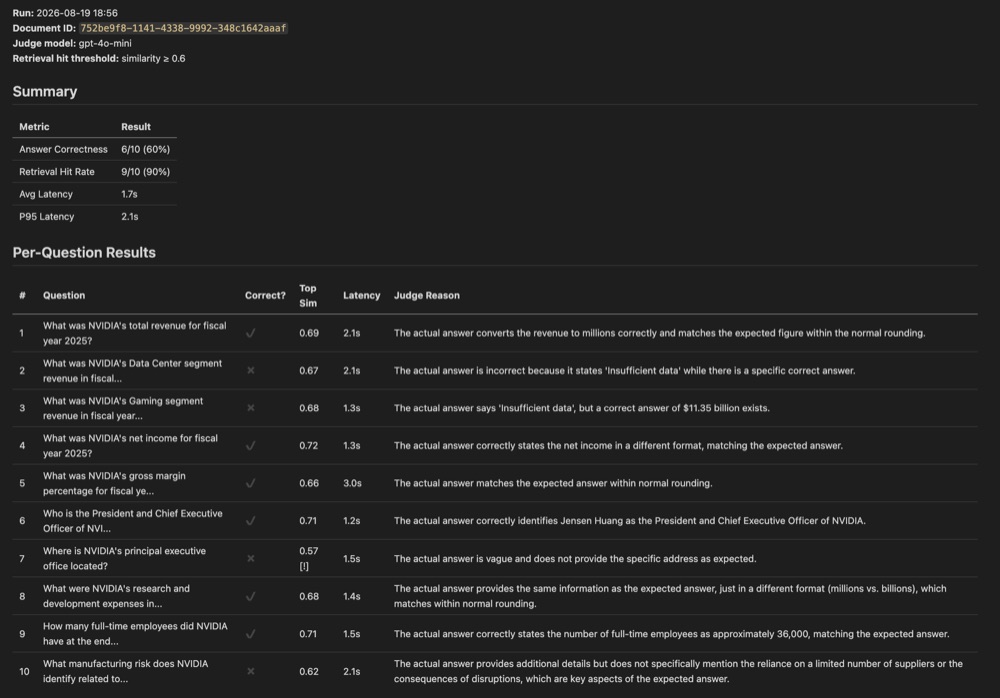The image size is (1000, 698).
Task: Click the Question column header
Action: click(64, 295)
